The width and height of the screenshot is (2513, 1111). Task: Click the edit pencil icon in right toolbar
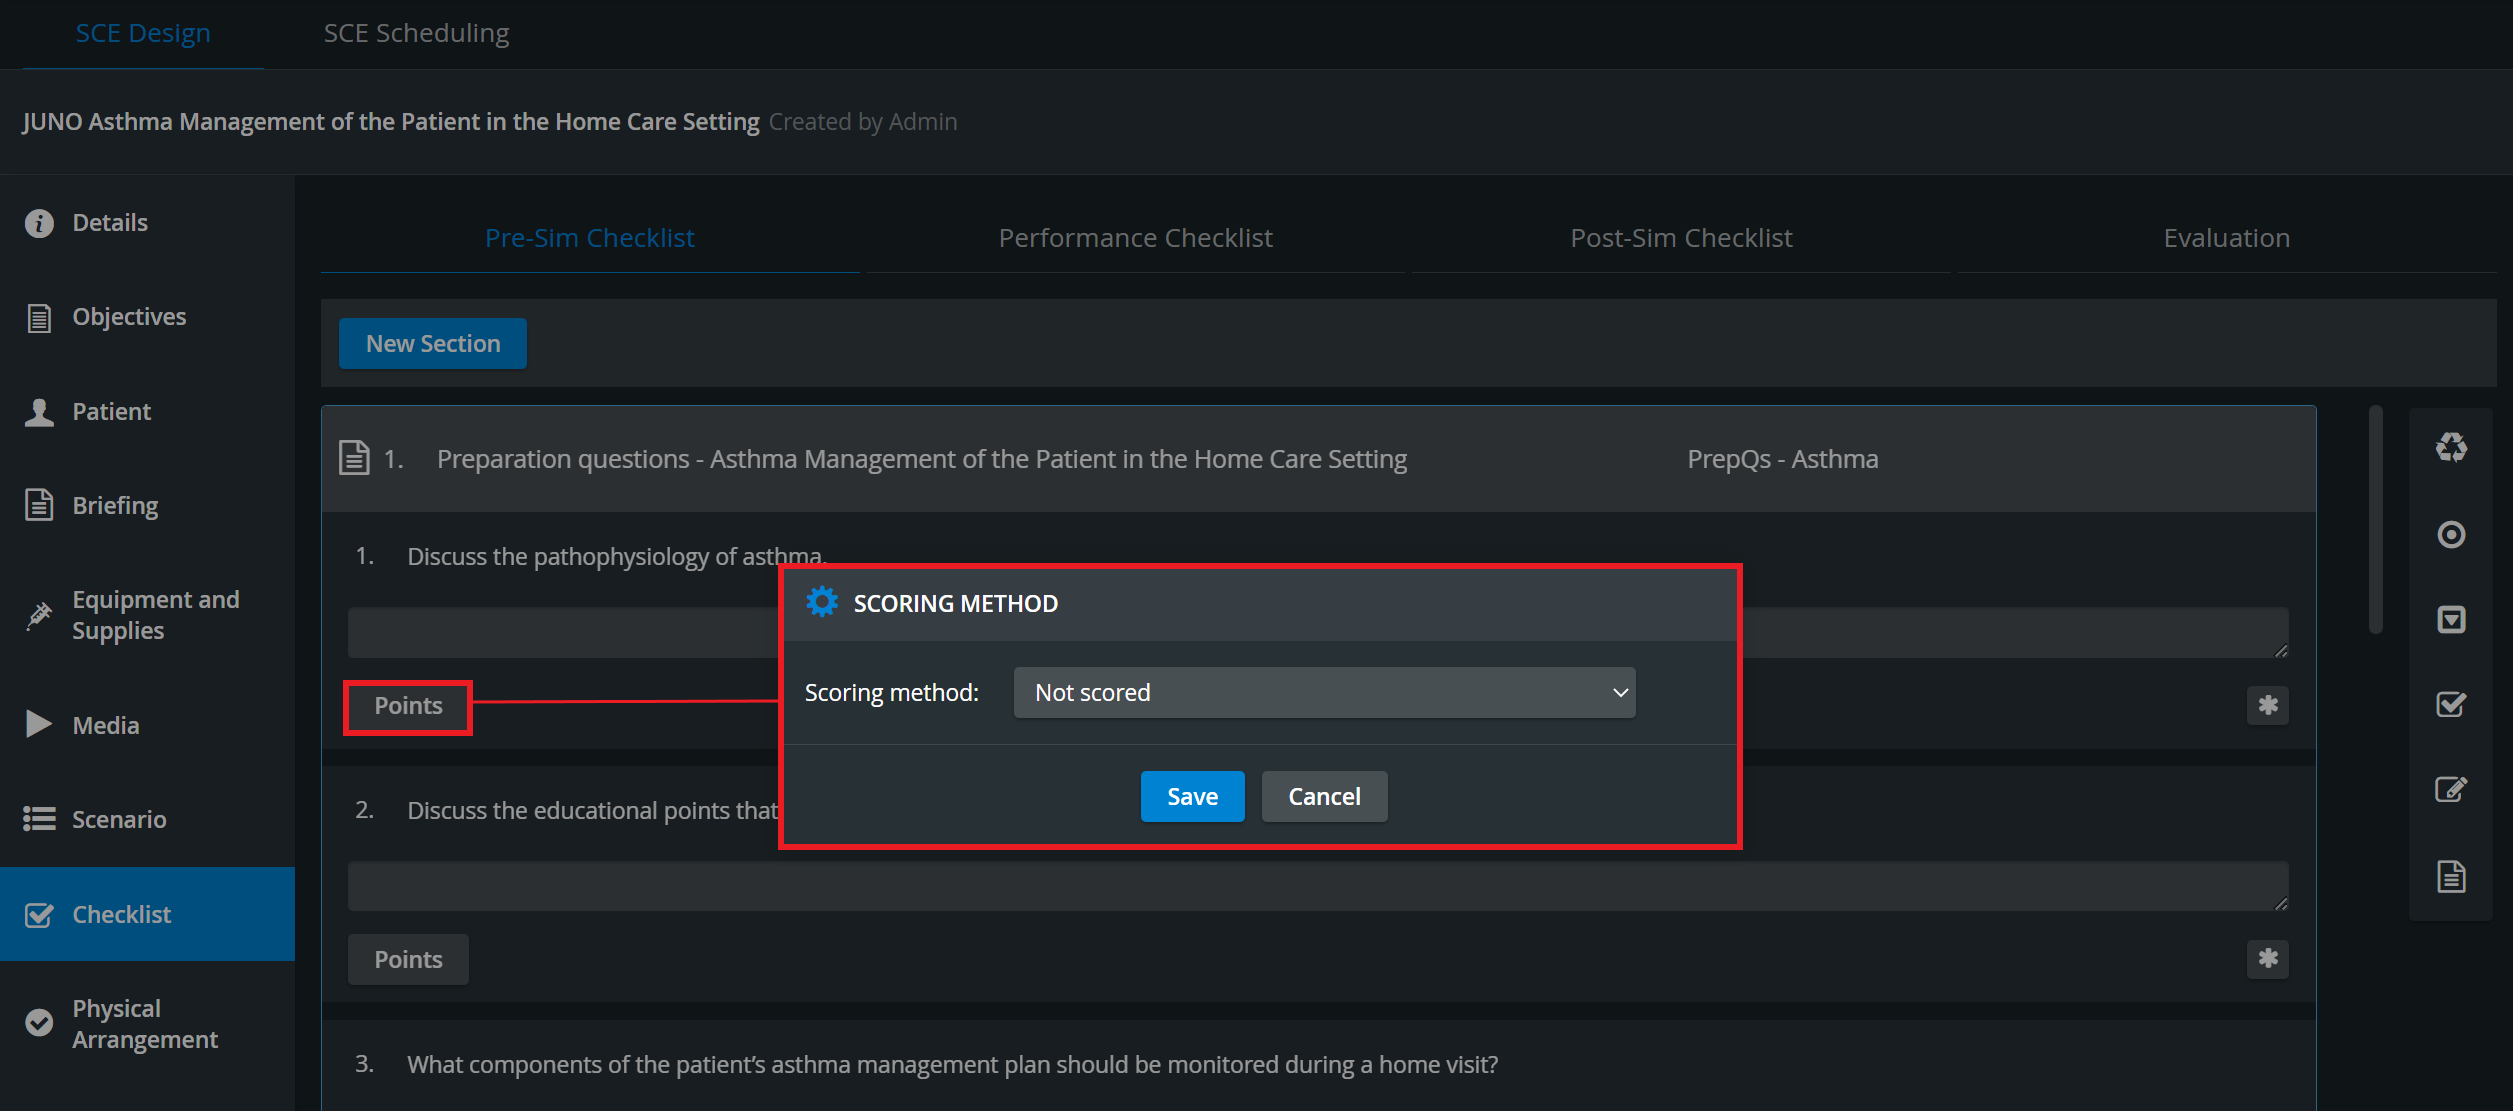pyautogui.click(x=2451, y=789)
